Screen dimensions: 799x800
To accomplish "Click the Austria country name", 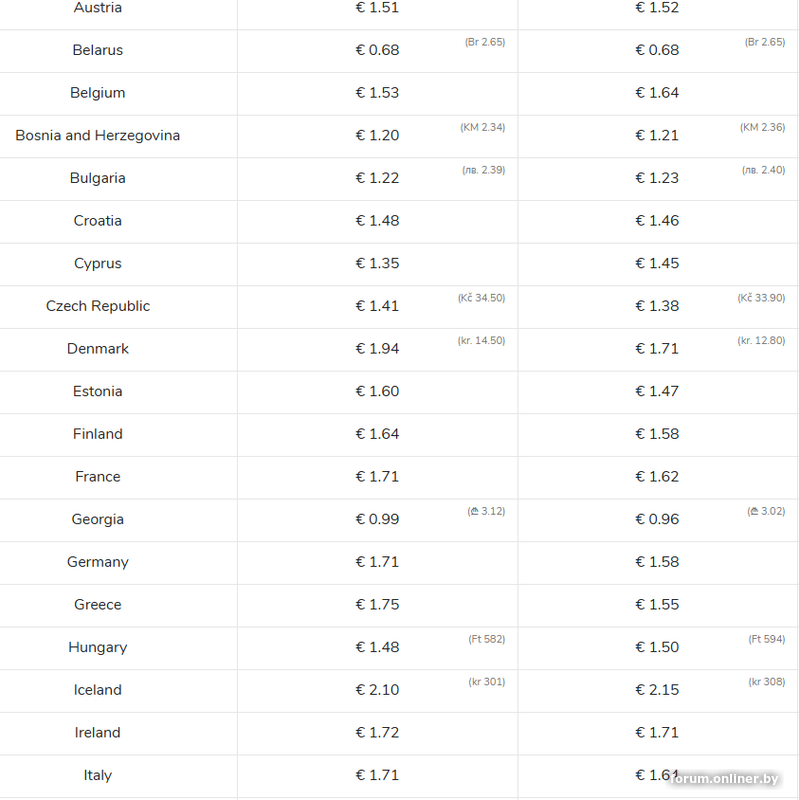I will click(x=98, y=8).
